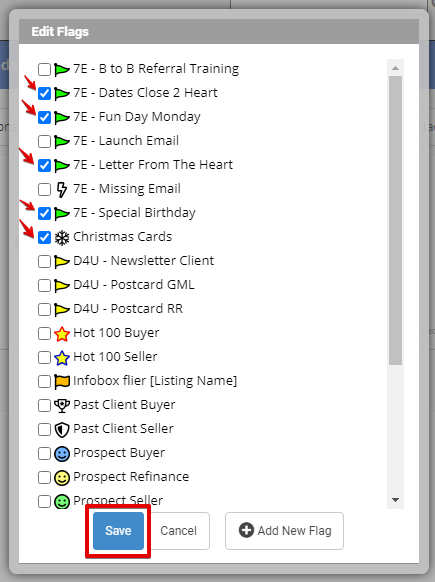
Task: Click the shield icon for Past Client Seller
Action: [x=62, y=429]
